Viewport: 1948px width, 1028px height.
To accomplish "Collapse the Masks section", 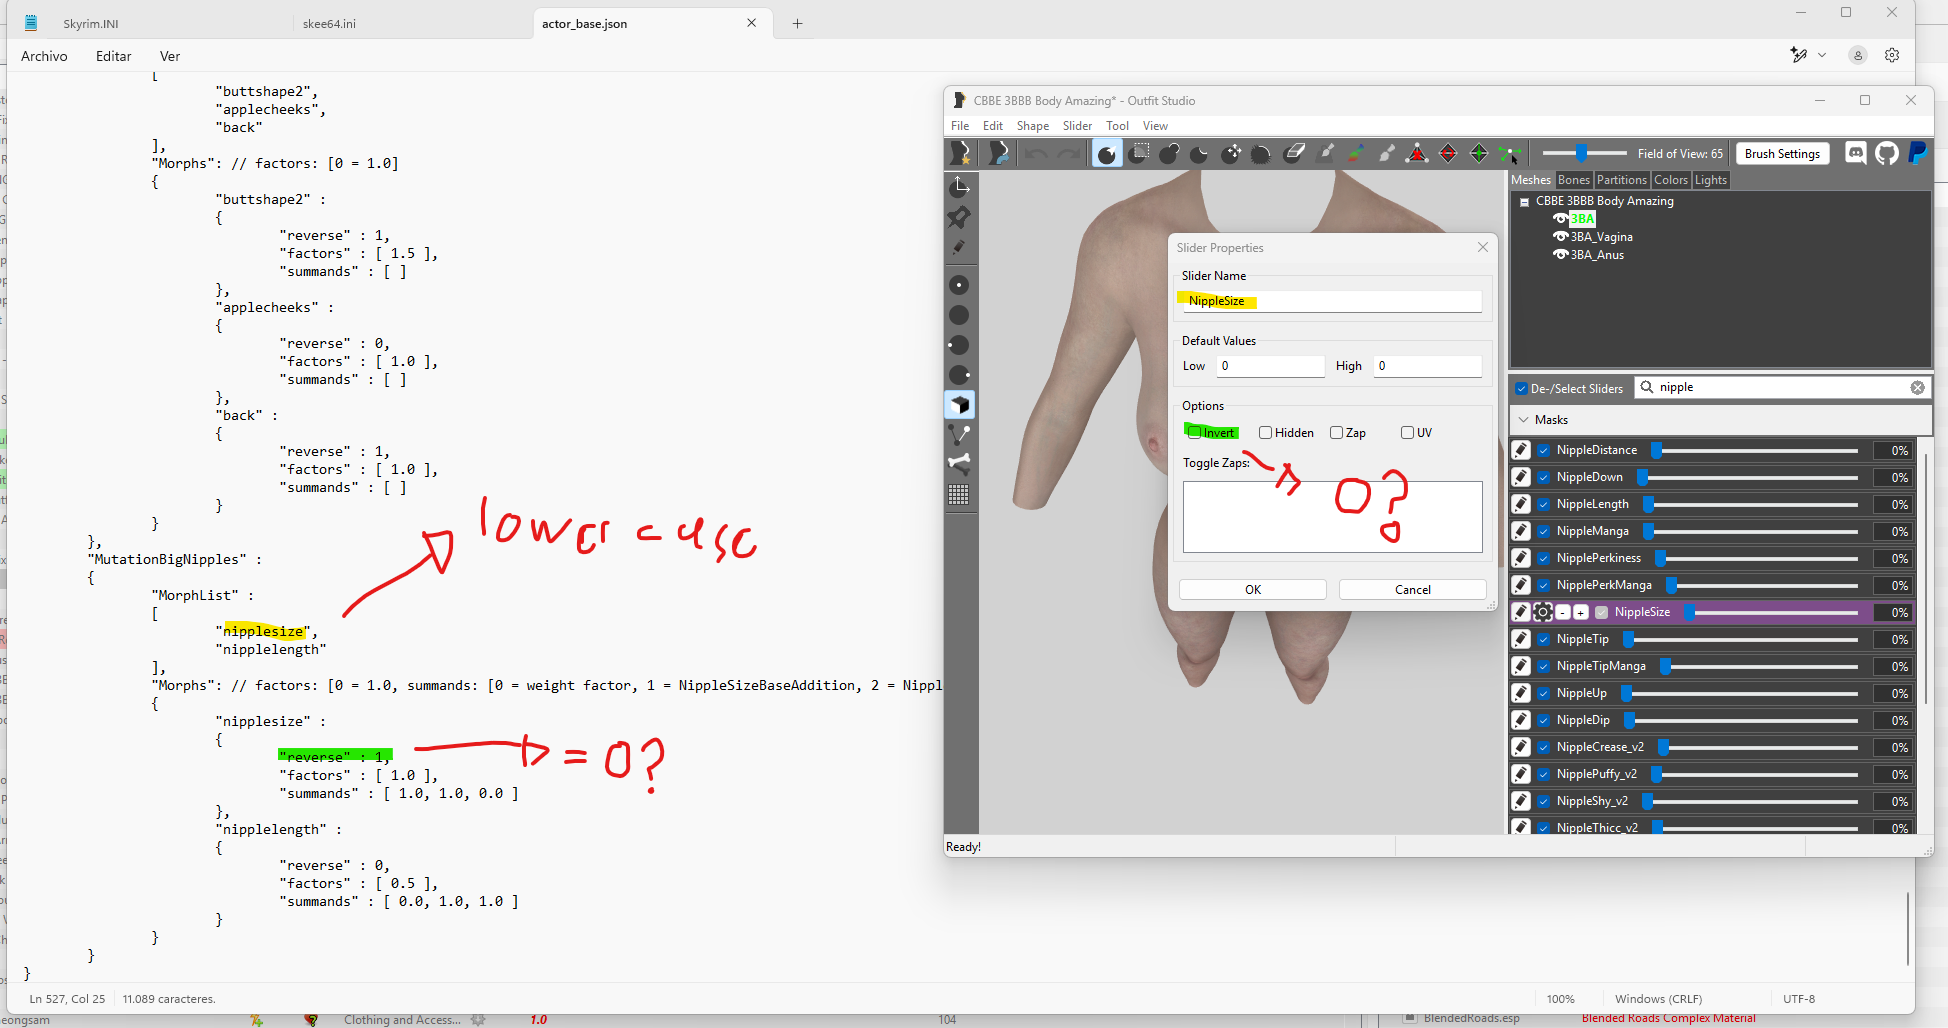I will click(x=1524, y=420).
